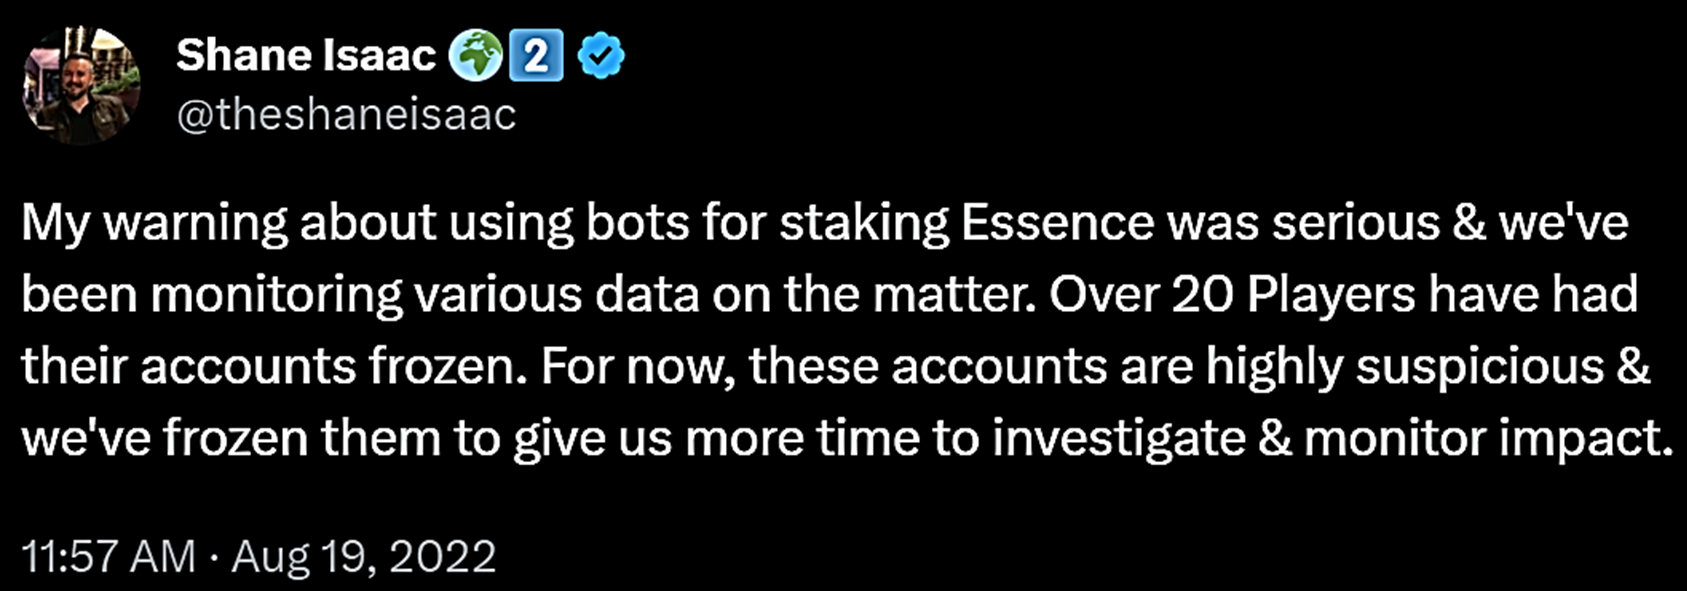1687x591 pixels.
Task: Click the Aug 19, 2022 date
Action: (364, 556)
